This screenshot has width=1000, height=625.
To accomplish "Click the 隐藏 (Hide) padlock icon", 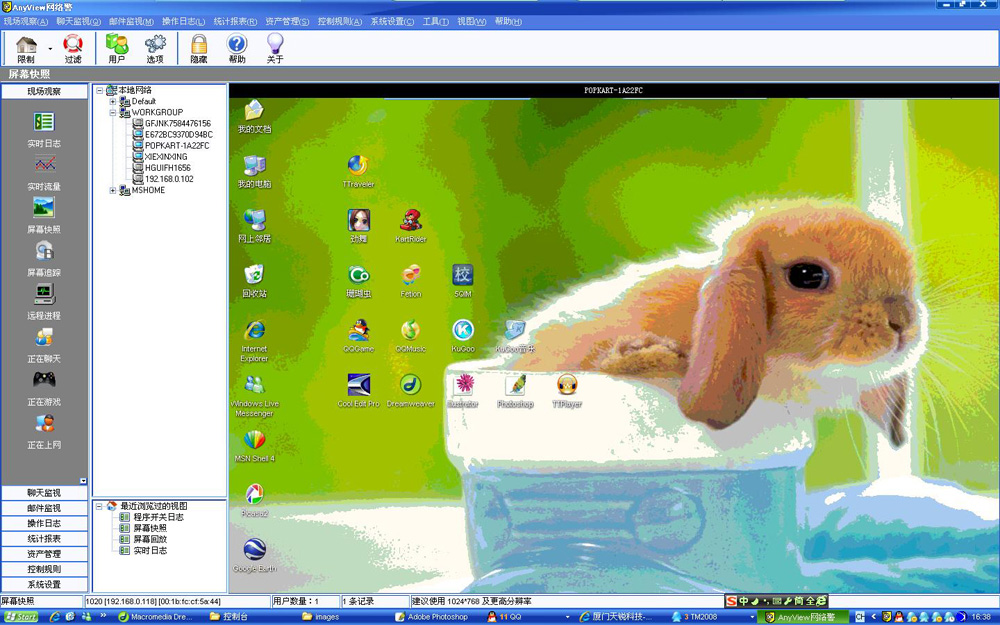I will tap(199, 47).
